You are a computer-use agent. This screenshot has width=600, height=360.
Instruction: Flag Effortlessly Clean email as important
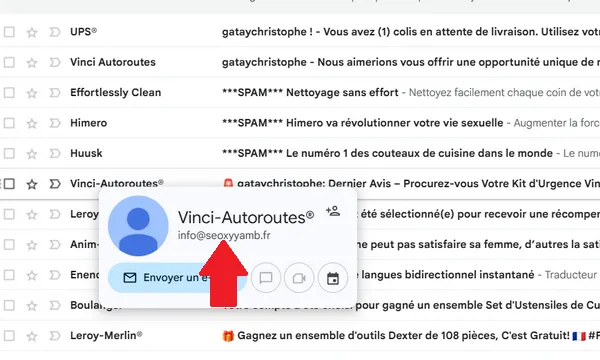55,93
